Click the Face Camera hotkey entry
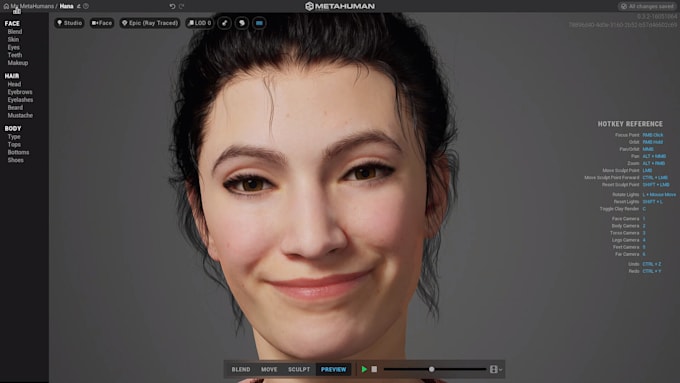680x383 pixels. click(x=628, y=219)
